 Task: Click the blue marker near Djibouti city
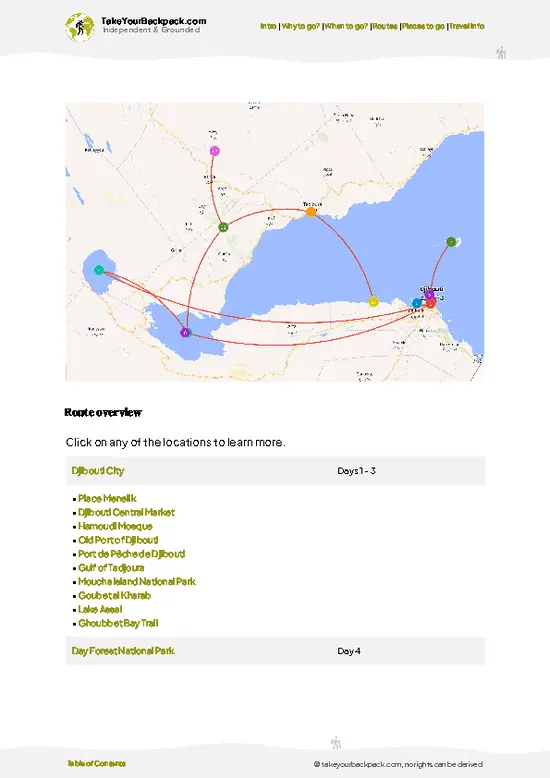tap(417, 303)
